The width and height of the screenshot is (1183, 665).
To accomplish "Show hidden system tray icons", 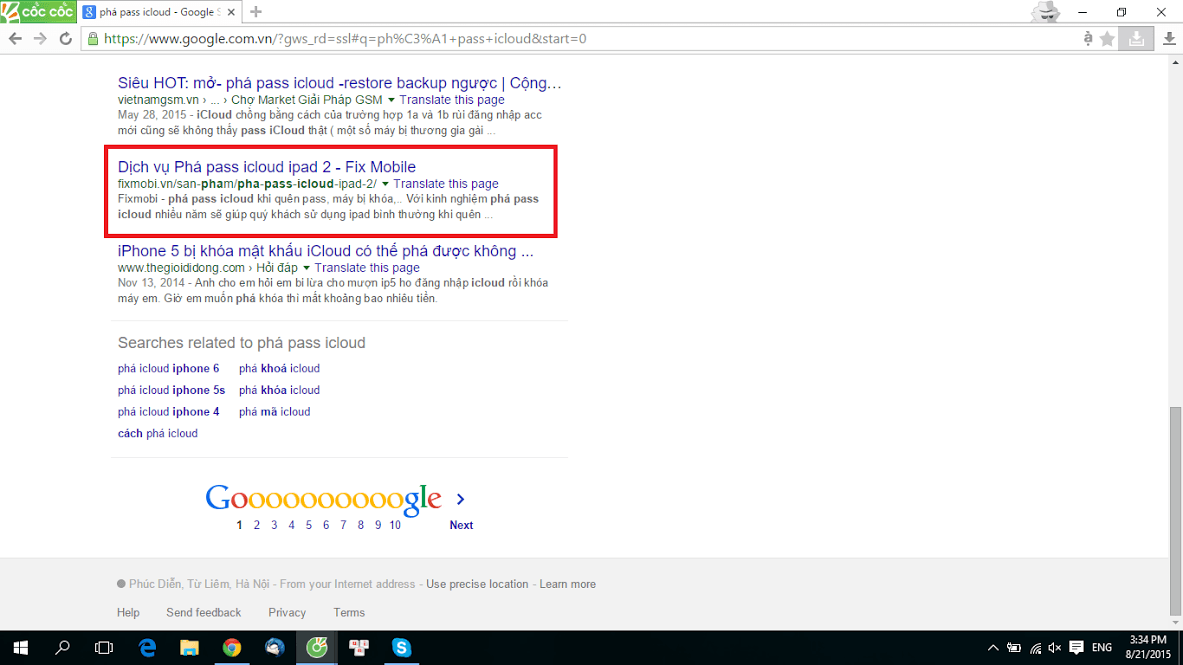I will pyautogui.click(x=992, y=647).
